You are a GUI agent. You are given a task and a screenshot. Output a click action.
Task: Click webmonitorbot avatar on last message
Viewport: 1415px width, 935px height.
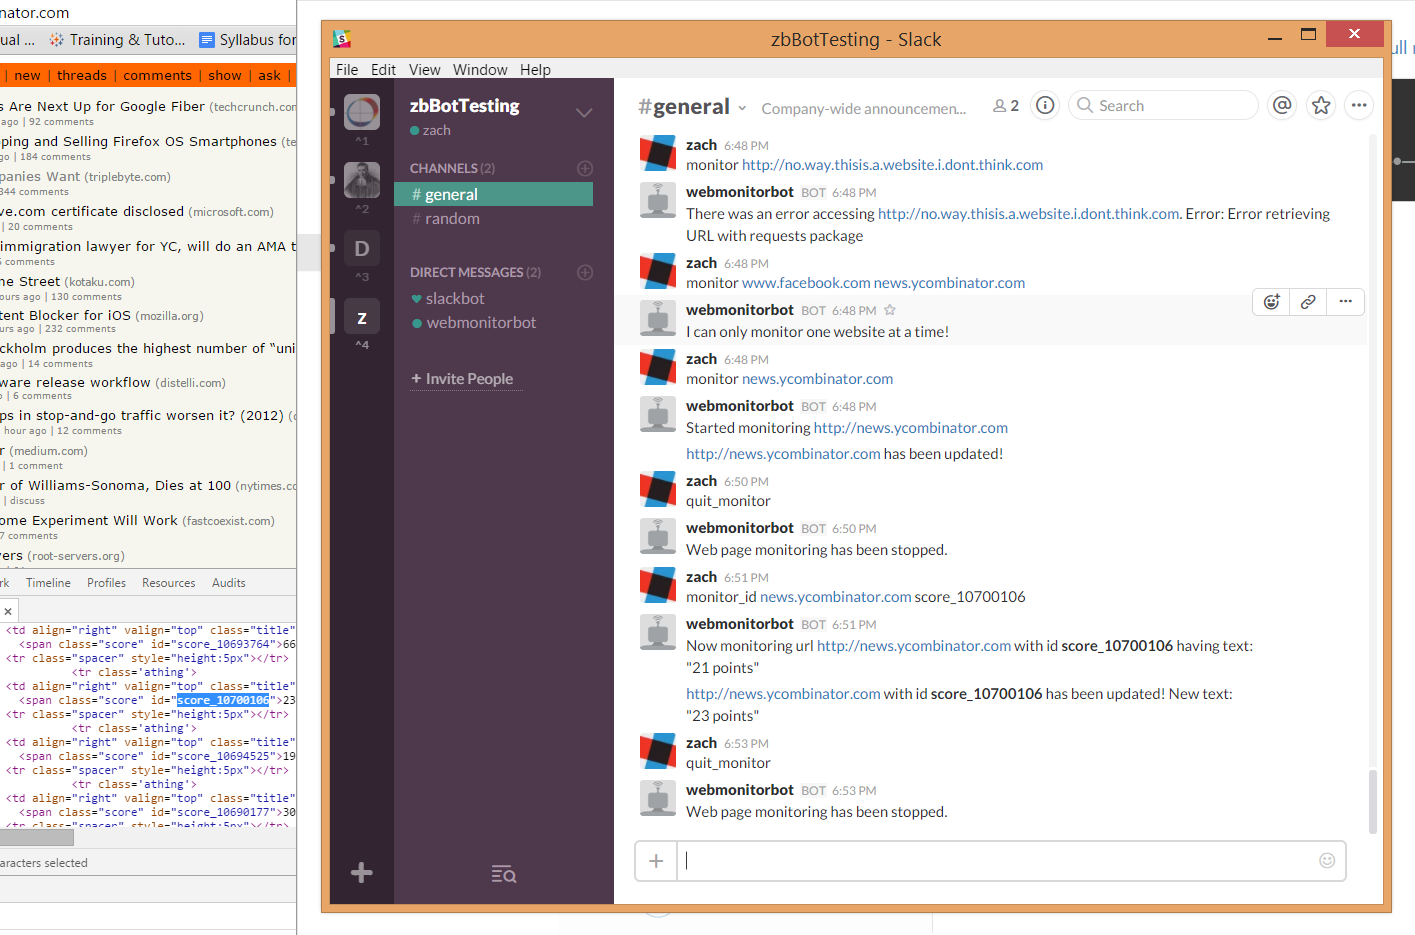658,799
